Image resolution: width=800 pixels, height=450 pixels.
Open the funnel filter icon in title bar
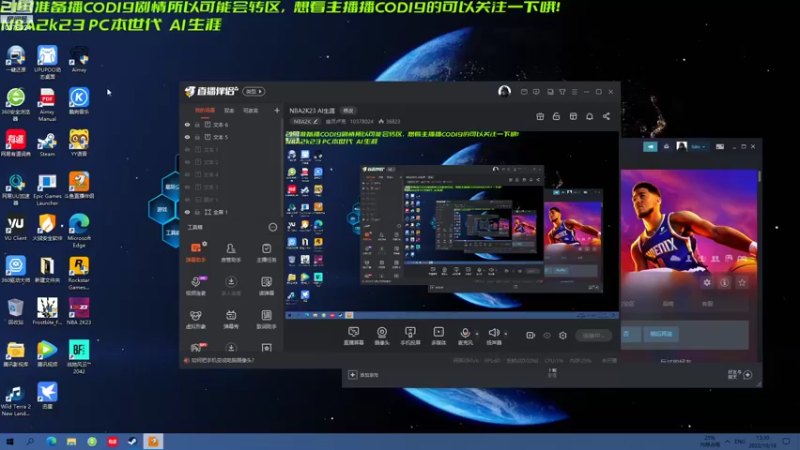click(x=562, y=92)
